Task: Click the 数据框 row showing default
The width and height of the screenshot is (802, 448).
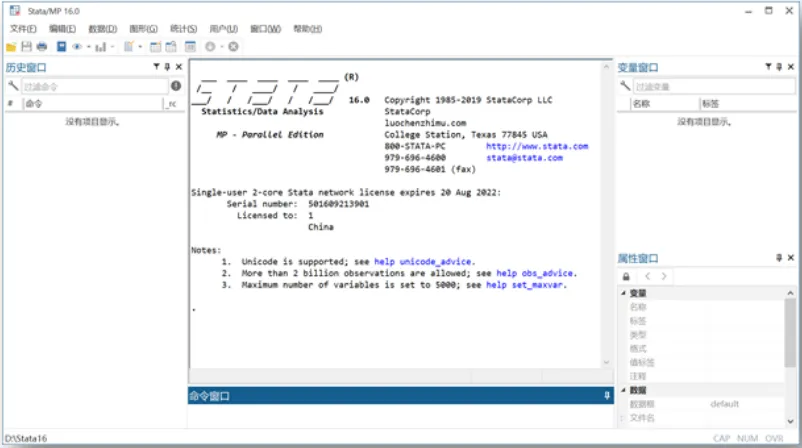Action: tap(701, 404)
